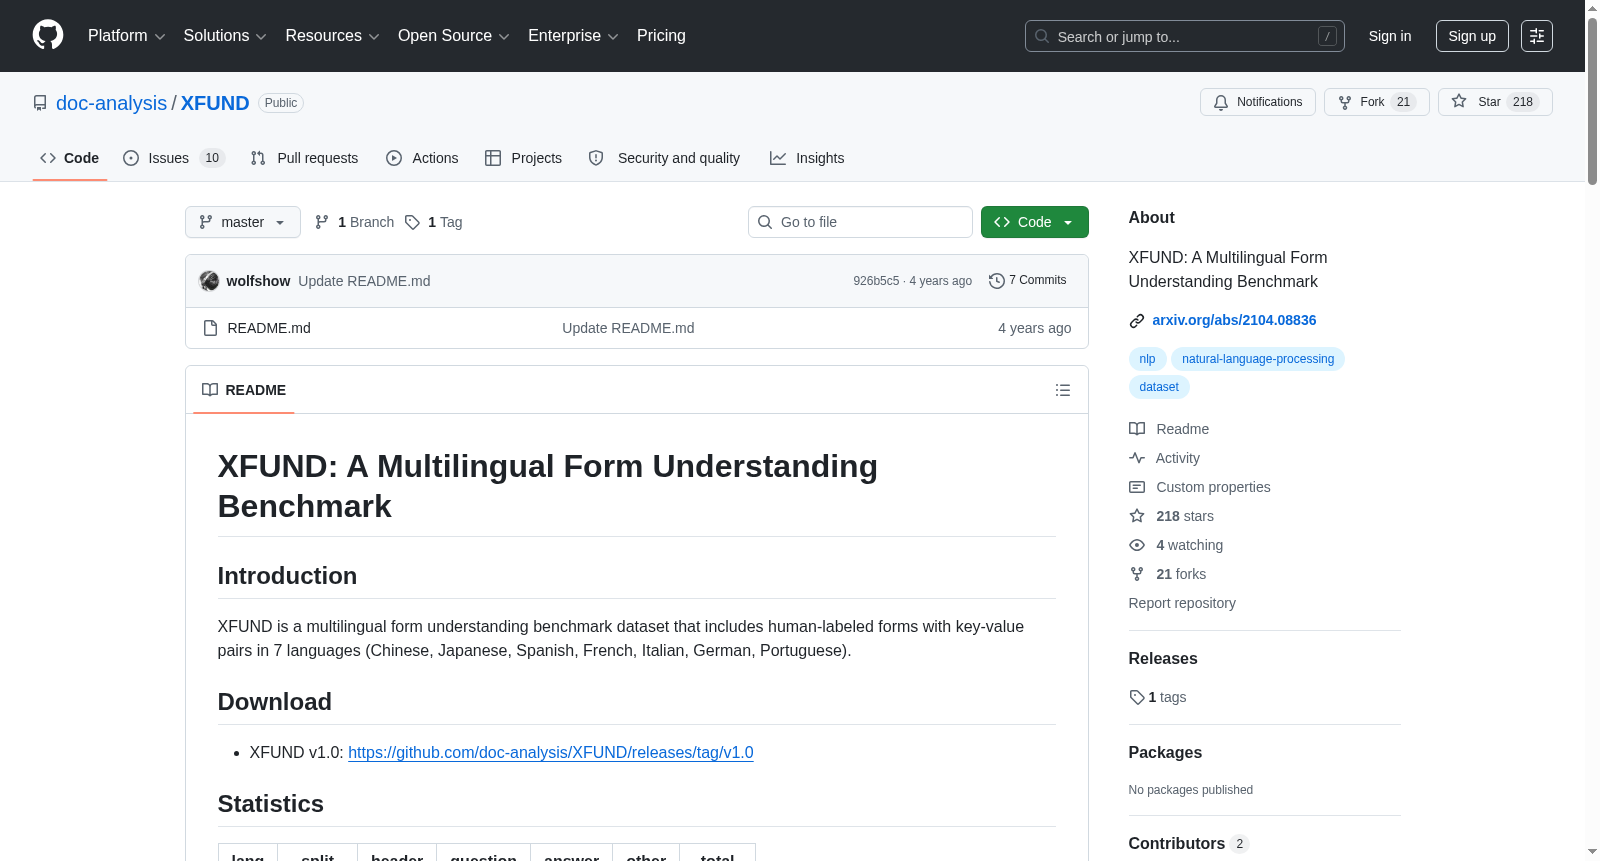Expand the Platform menu

click(127, 36)
